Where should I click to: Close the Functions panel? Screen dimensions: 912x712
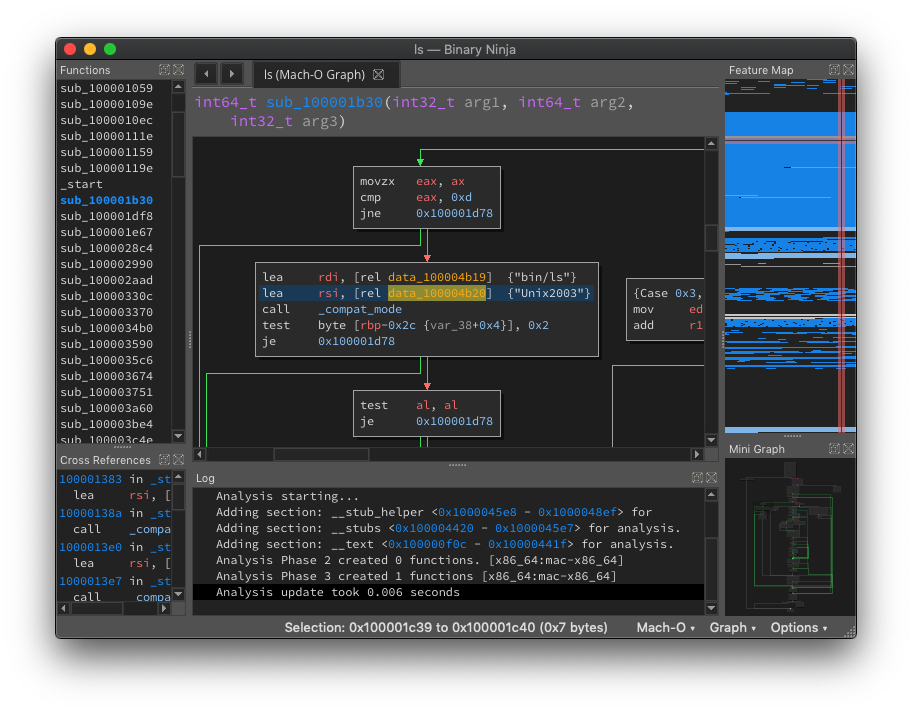click(x=178, y=70)
